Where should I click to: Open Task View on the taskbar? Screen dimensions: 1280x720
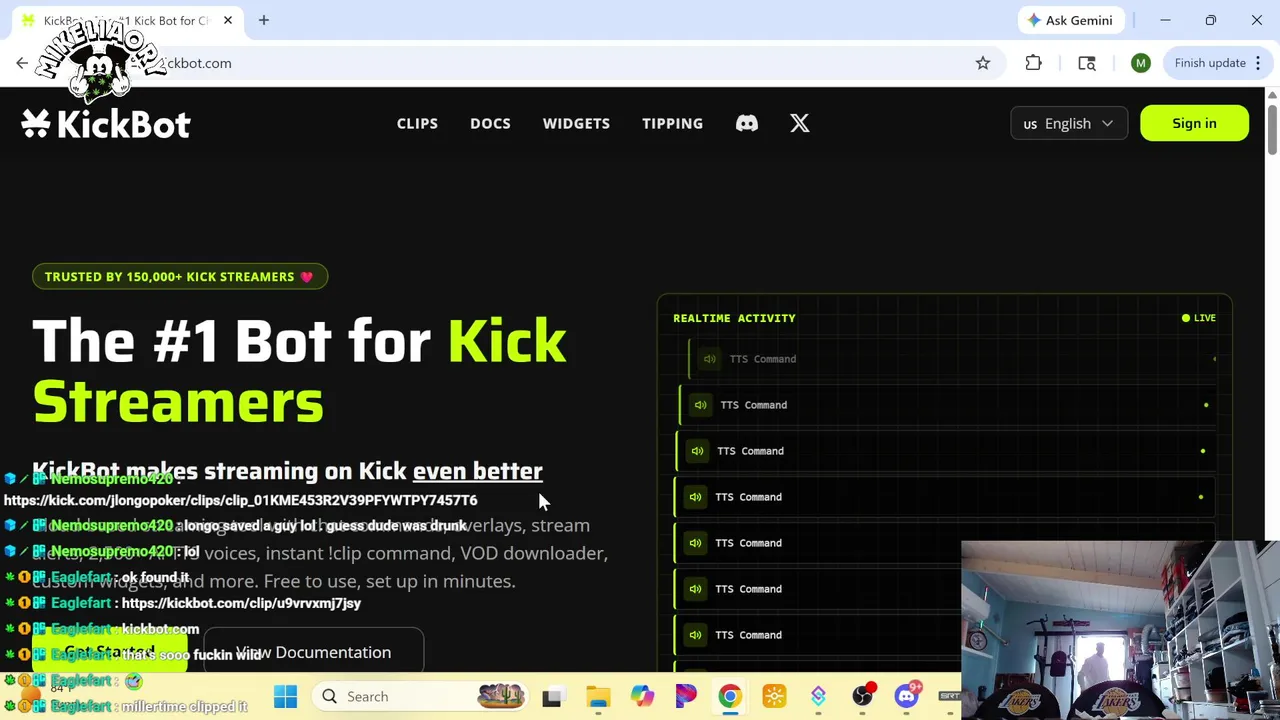point(551,696)
